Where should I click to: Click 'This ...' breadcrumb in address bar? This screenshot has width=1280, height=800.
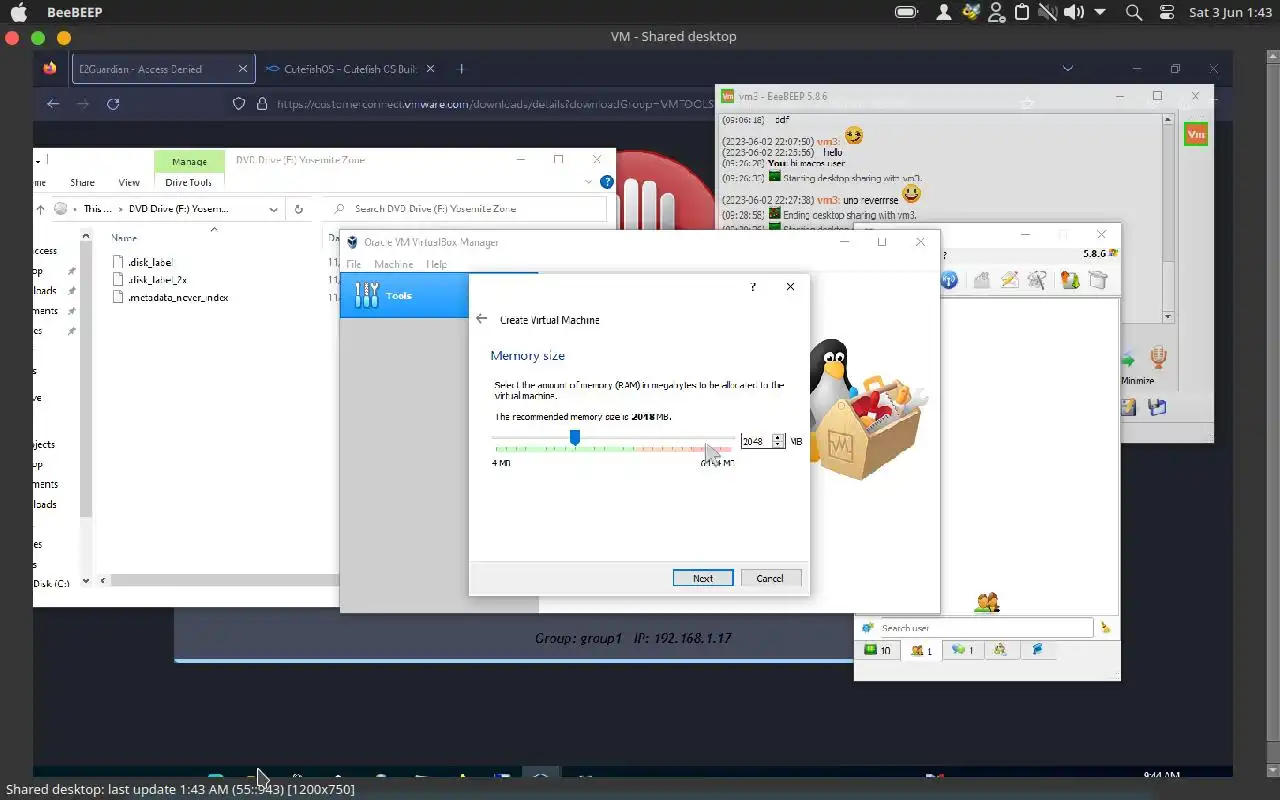(x=97, y=209)
